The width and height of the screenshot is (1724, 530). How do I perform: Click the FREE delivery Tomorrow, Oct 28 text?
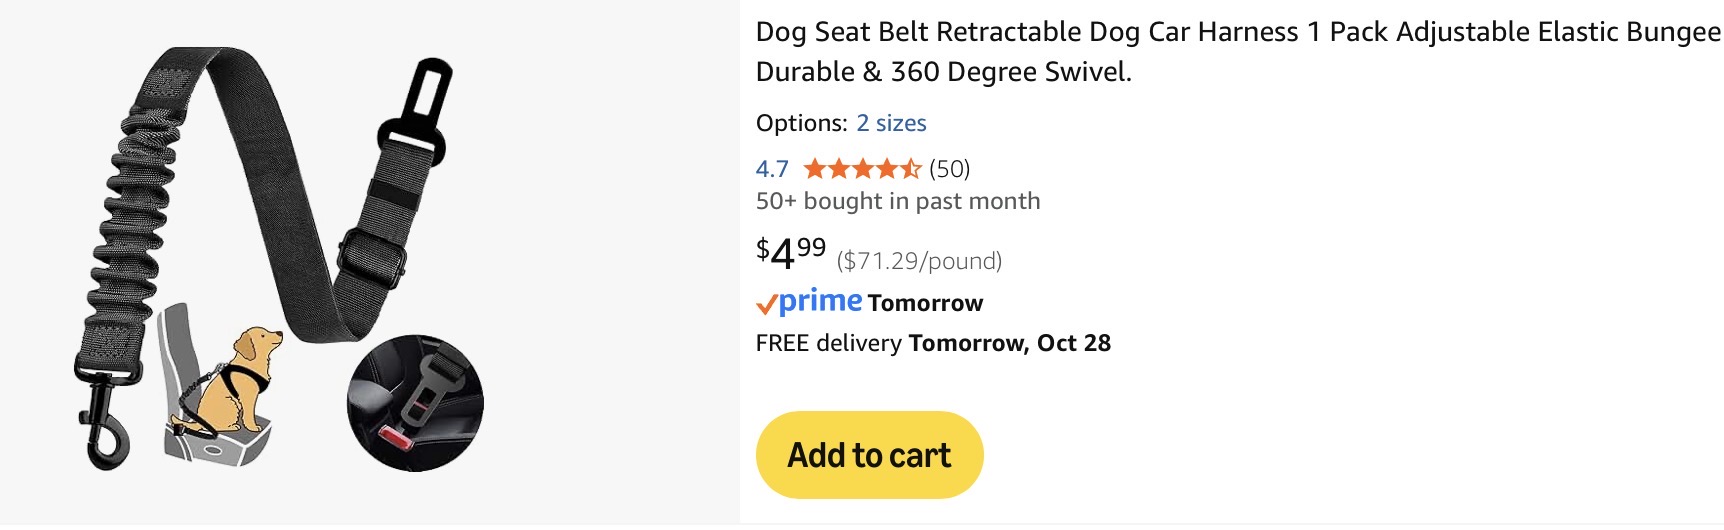(x=933, y=343)
